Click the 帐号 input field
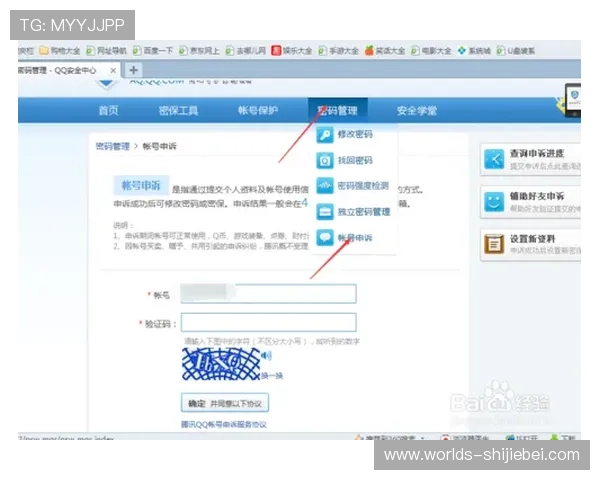The width and height of the screenshot is (600, 480). pos(269,294)
